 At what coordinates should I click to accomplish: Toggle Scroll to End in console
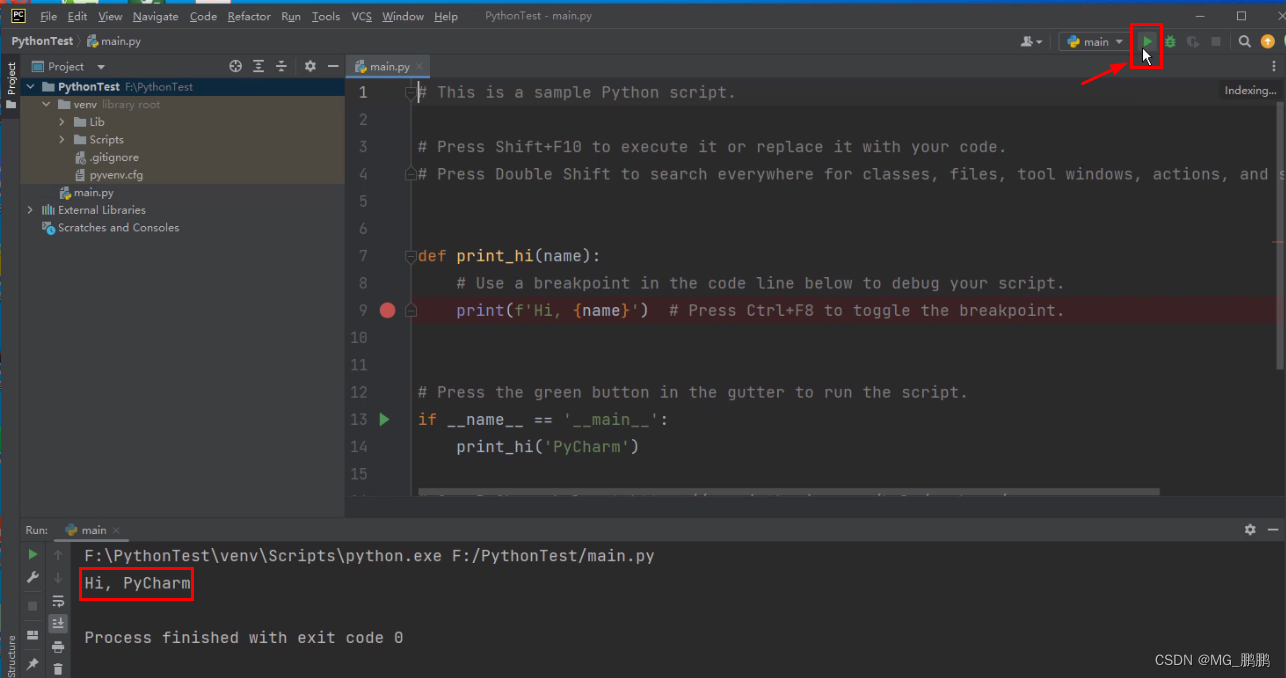tap(58, 622)
